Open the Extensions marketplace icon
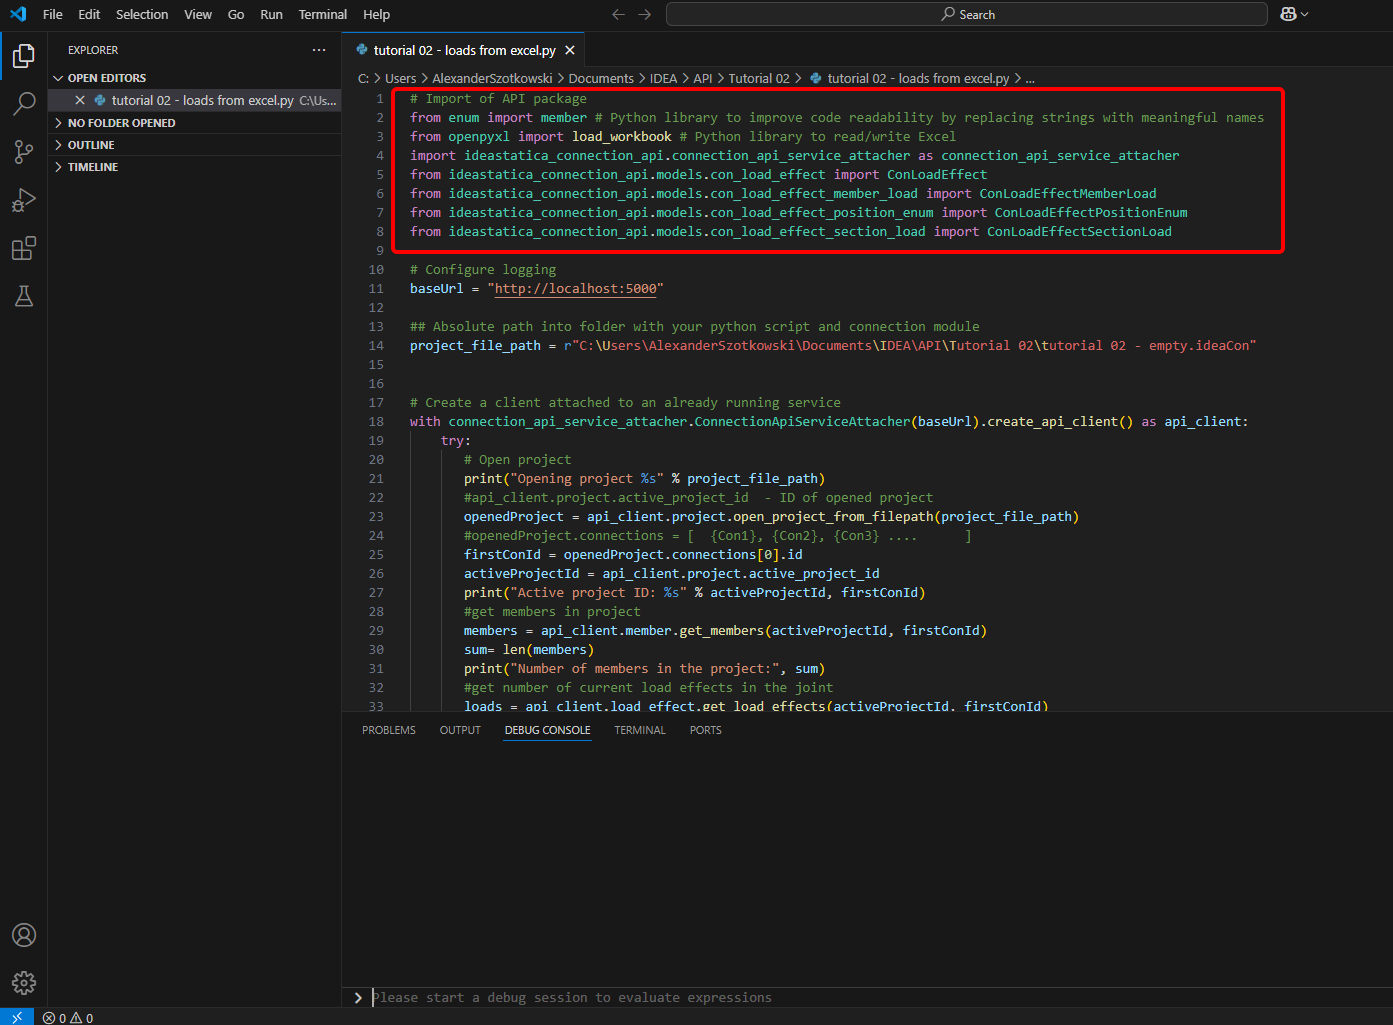Image resolution: width=1393 pixels, height=1025 pixels. click(23, 248)
